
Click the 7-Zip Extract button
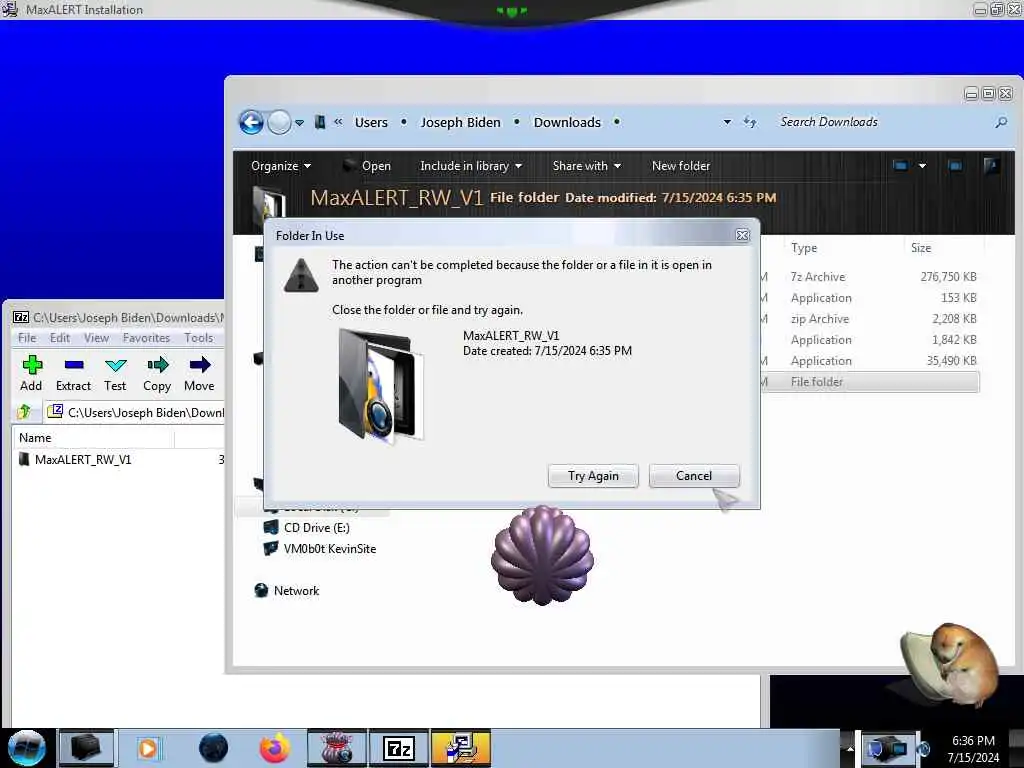73,374
